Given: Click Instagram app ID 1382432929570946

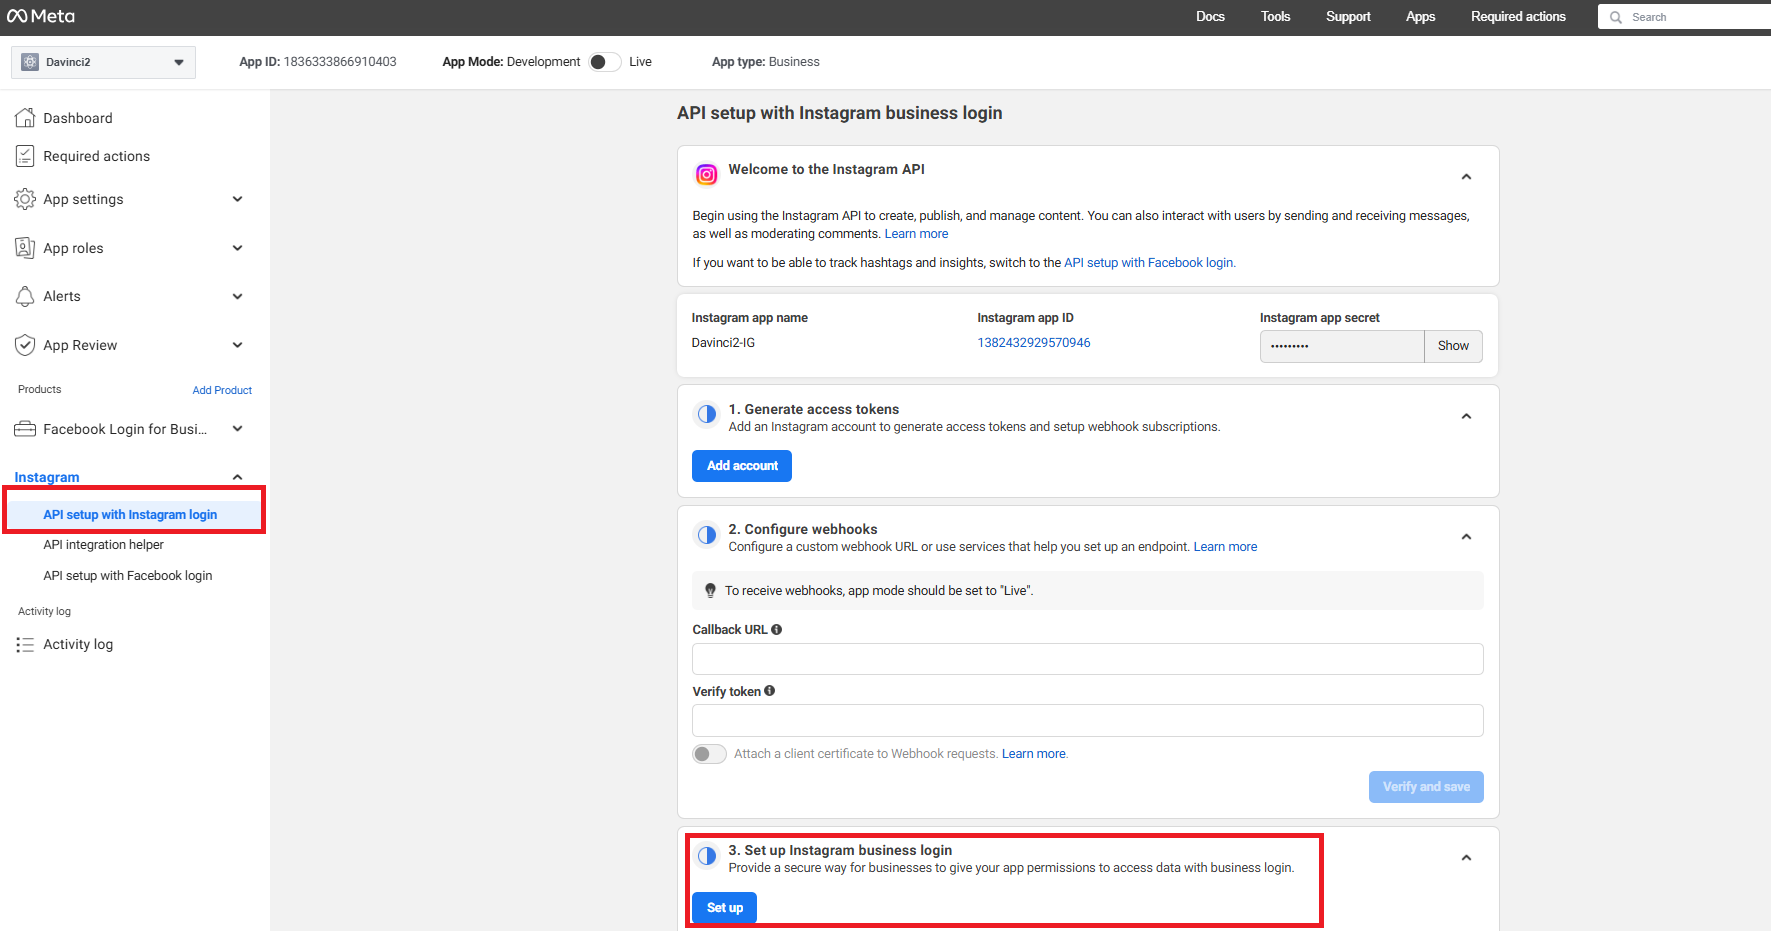Looking at the screenshot, I should (1034, 343).
